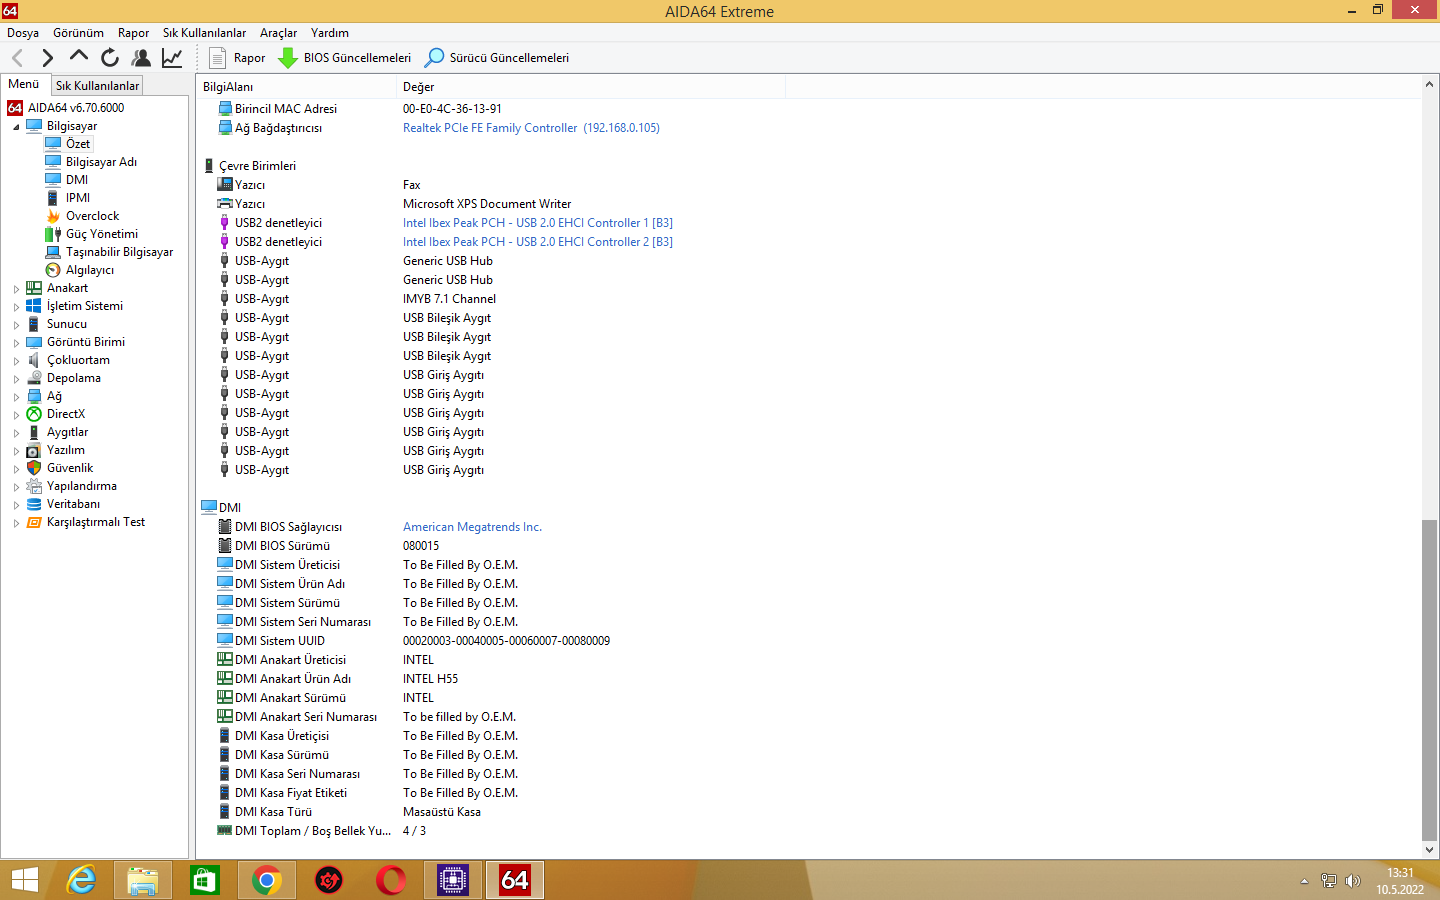1440x900 pixels.
Task: Expand the Çokluortam tree node
Action: pos(16,361)
